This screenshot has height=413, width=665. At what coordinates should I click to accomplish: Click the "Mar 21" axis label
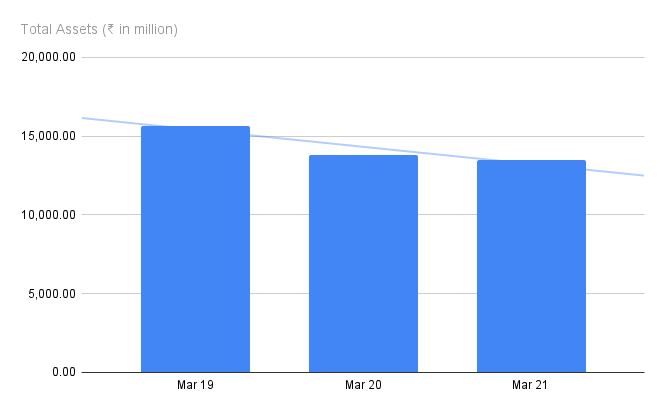click(530, 385)
